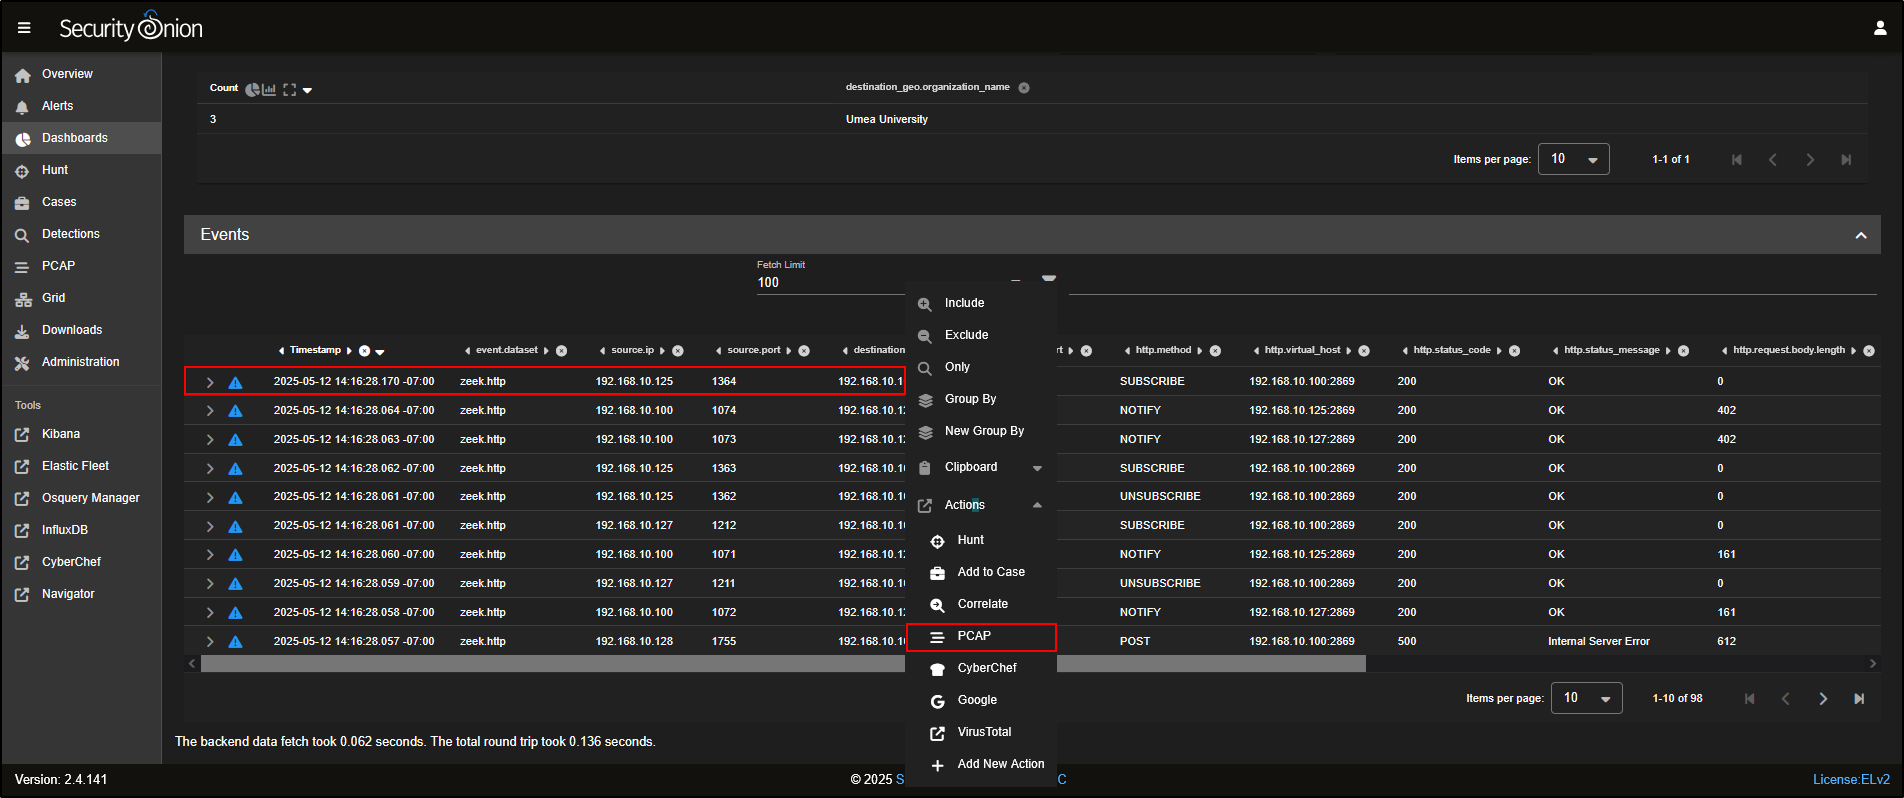Click the maximize icon beside Count
This screenshot has height=798, width=1904.
[289, 89]
